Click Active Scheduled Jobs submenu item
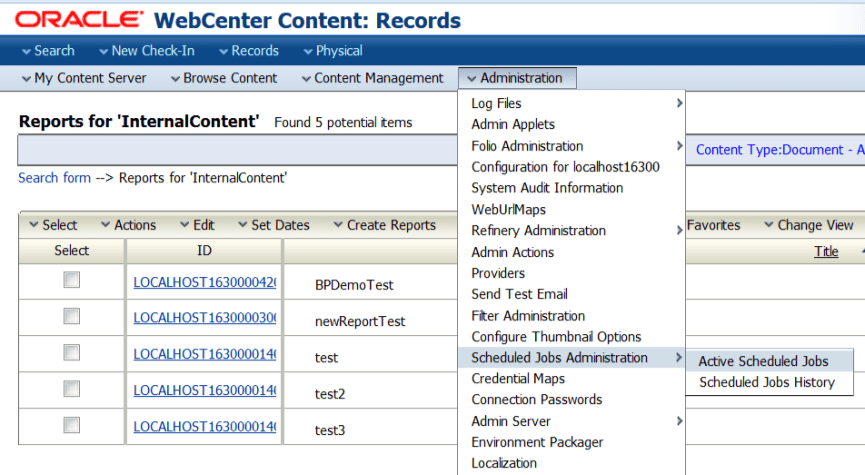This screenshot has width=865, height=475. click(770, 361)
